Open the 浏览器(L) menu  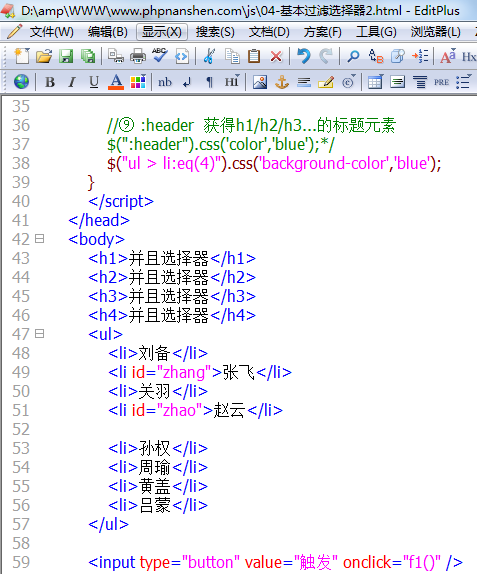click(436, 32)
